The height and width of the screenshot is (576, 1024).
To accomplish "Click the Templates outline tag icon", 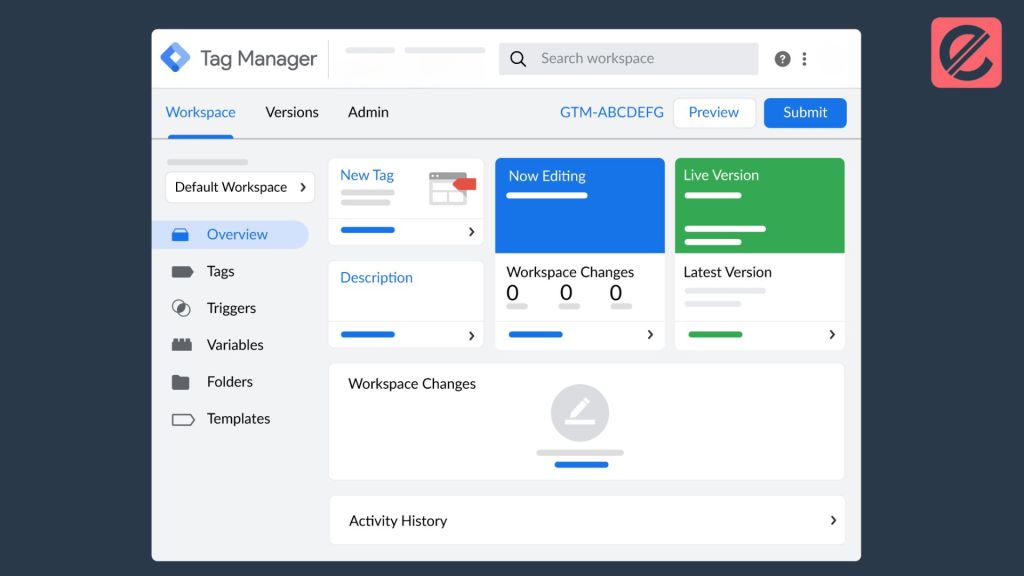I will pyautogui.click(x=183, y=419).
